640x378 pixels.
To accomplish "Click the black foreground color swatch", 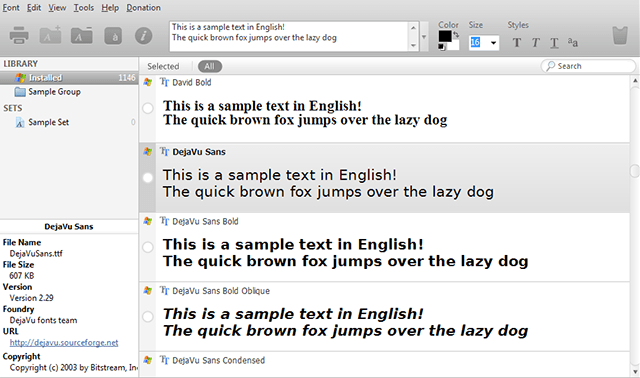I will coord(444,36).
